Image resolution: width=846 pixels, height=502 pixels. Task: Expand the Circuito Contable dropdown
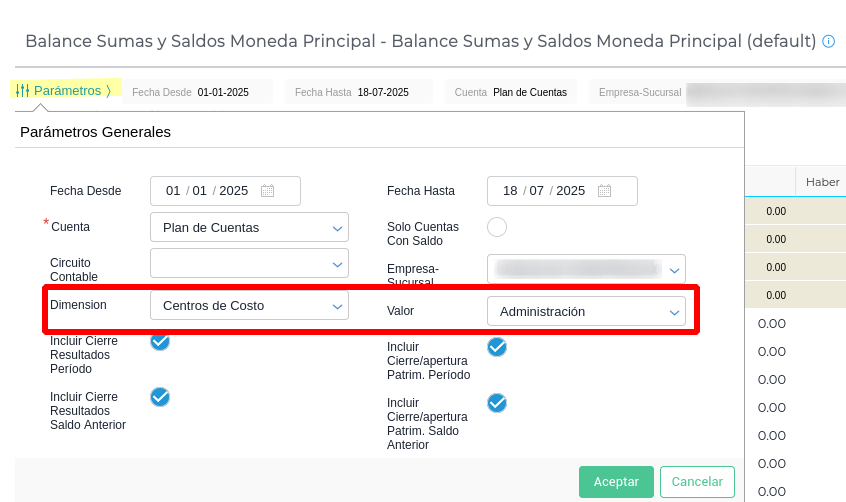tap(249, 263)
